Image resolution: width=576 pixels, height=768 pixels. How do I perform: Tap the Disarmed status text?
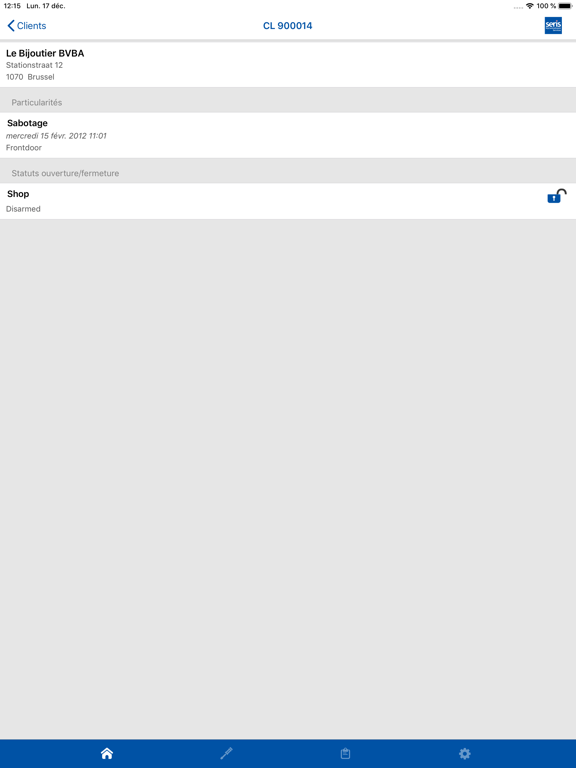23,209
